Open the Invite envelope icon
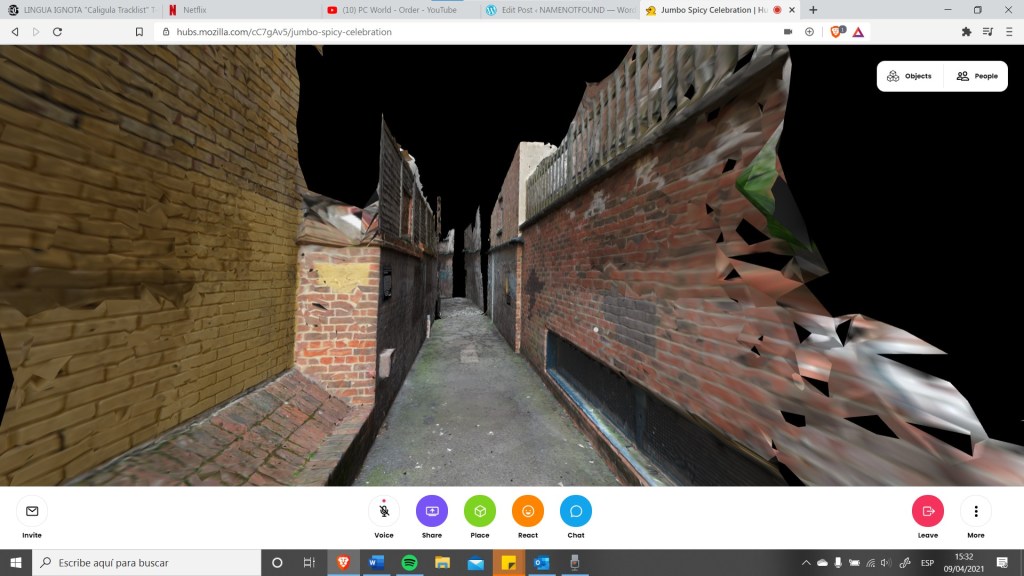 coord(32,511)
